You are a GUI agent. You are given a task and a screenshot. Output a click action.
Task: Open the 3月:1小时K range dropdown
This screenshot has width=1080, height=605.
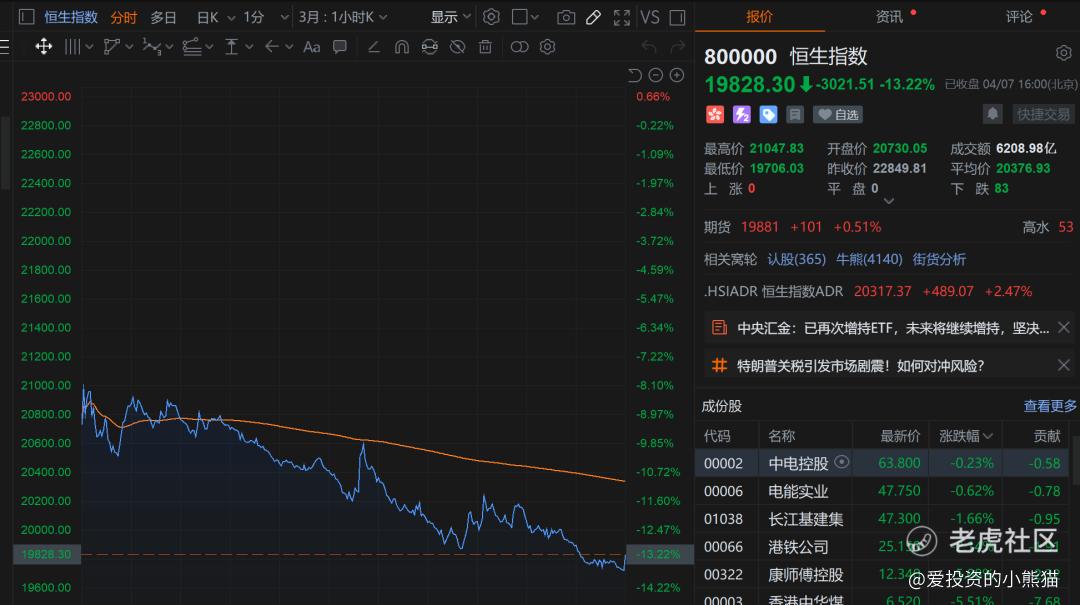point(342,17)
